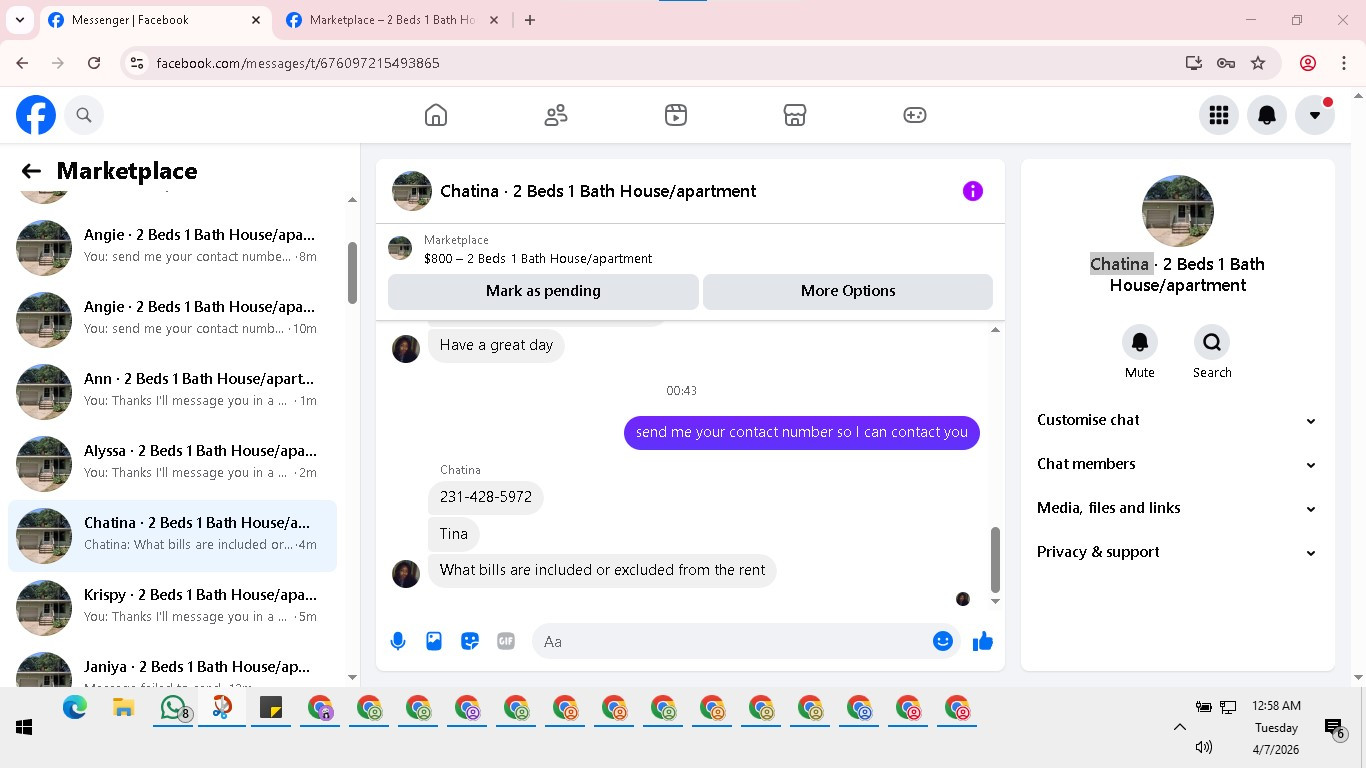This screenshot has width=1366, height=768.
Task: Record a voice clip with microphone icon
Action: click(398, 641)
